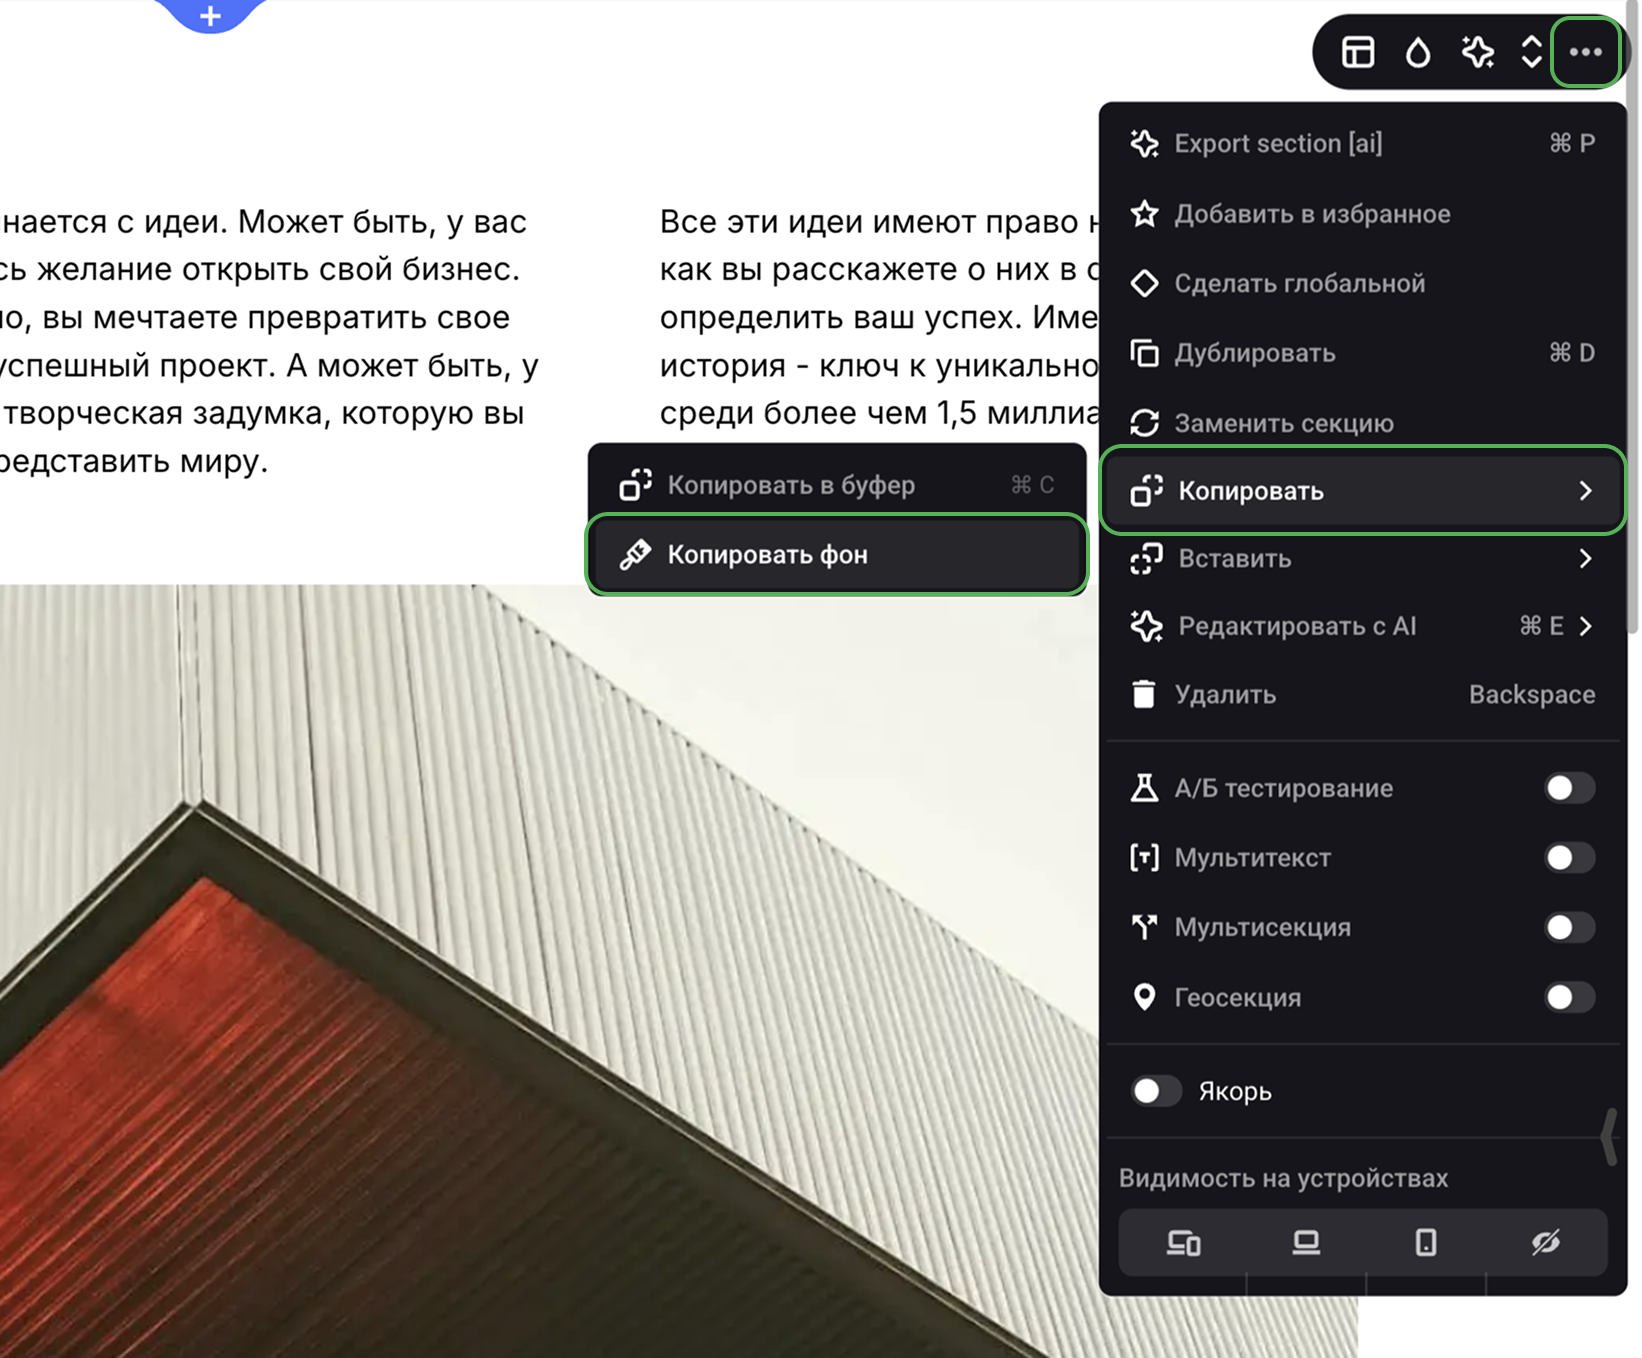Click the branch icon beside Мультисекция
Viewport: 1642px width, 1358px height.
pos(1144,927)
